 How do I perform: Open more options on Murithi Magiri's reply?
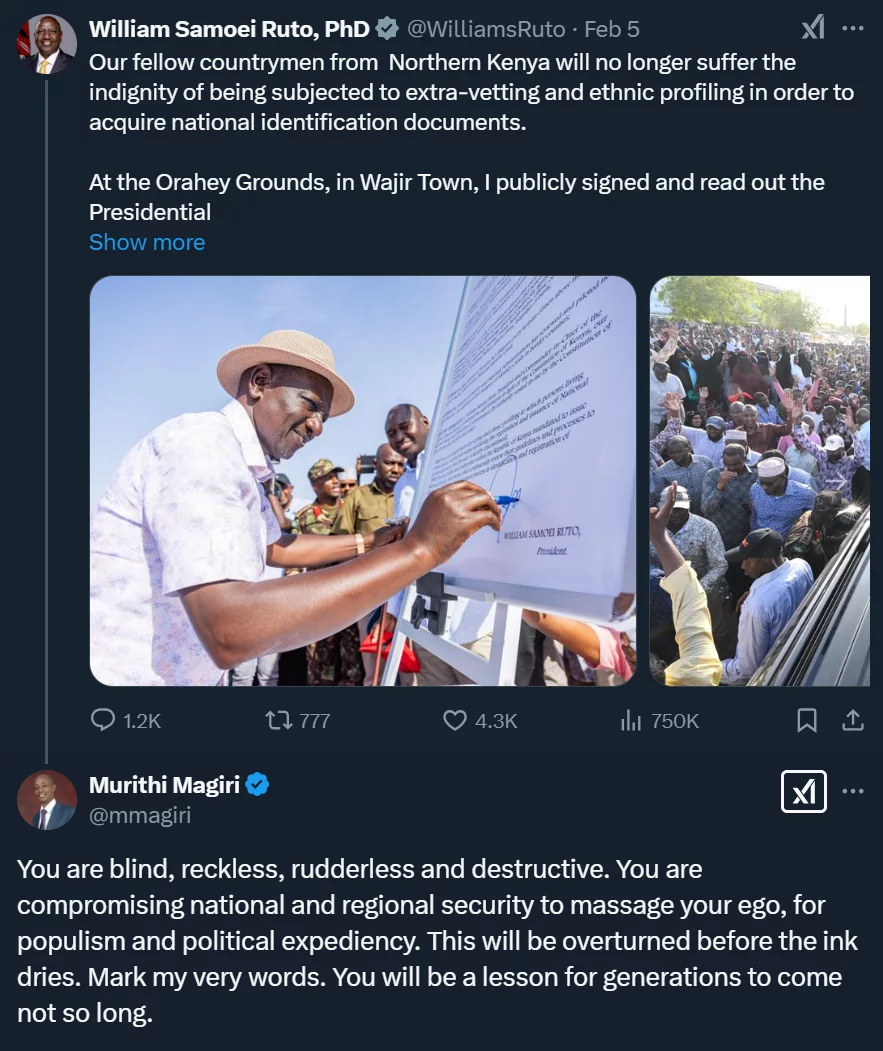click(x=853, y=792)
